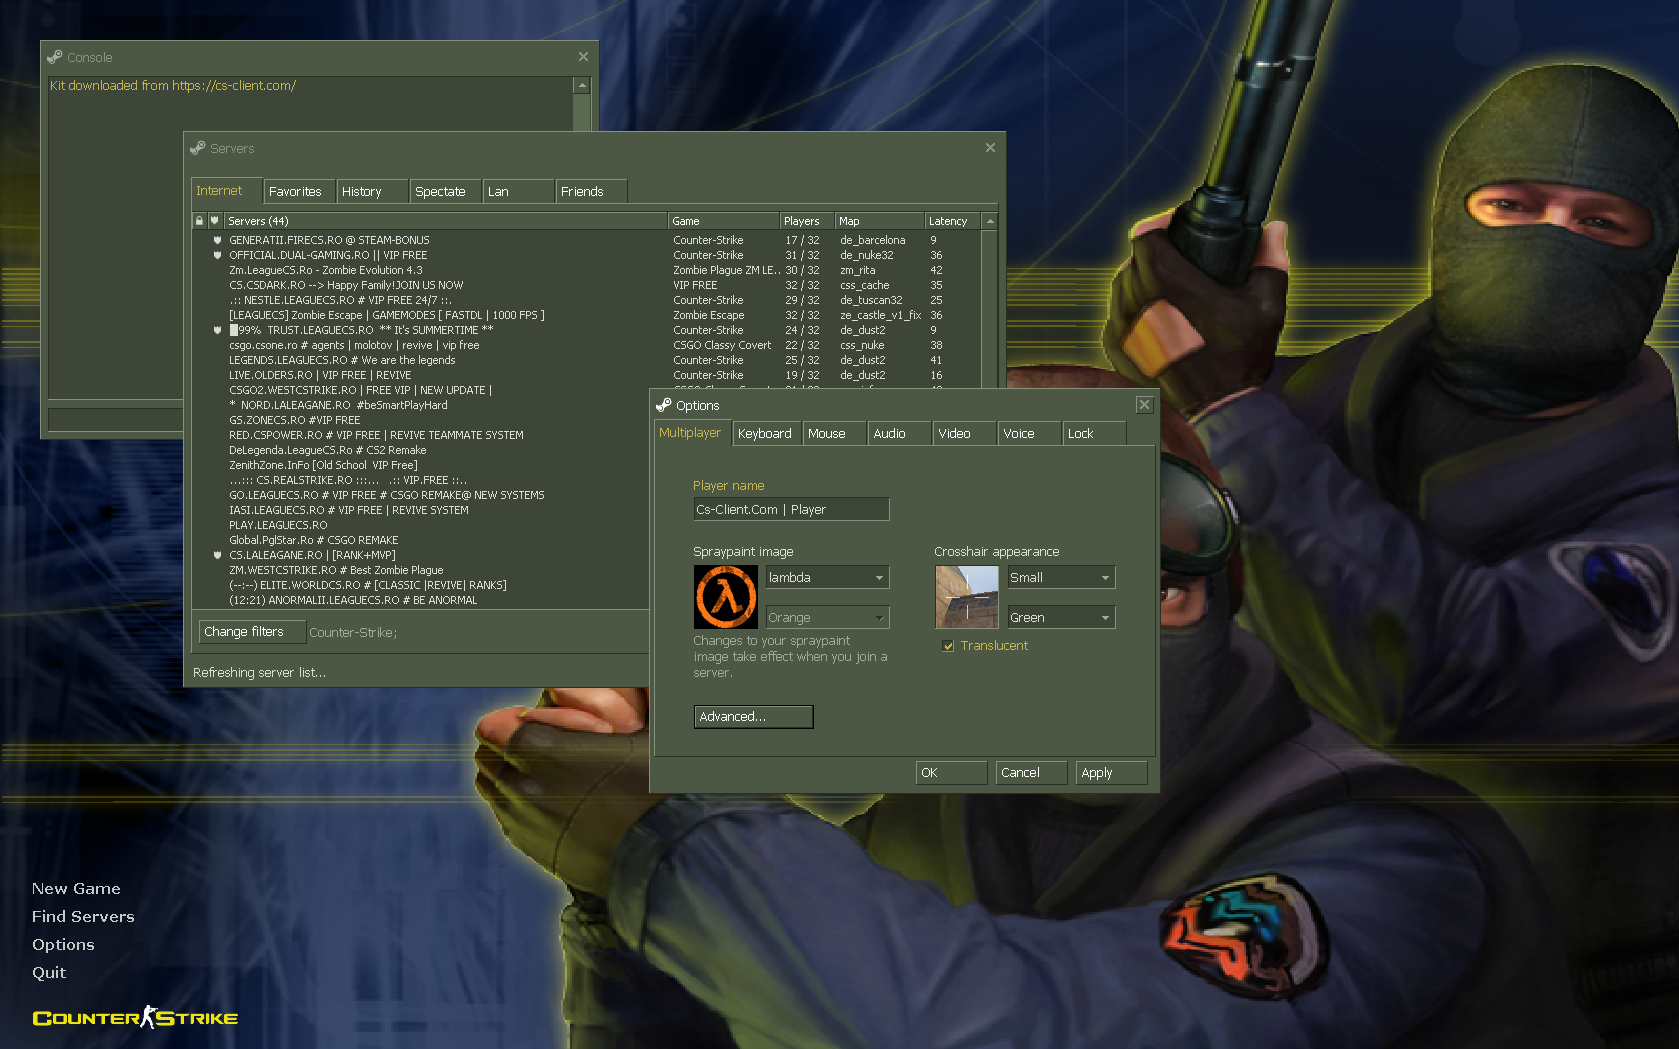Viewport: 1679px width, 1049px height.
Task: Click the Steam icon in Console title bar
Action: pyautogui.click(x=55, y=57)
